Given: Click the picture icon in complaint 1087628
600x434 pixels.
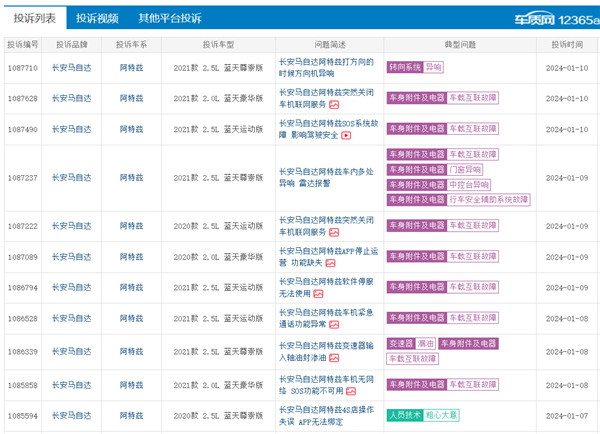Looking at the screenshot, I should [335, 104].
